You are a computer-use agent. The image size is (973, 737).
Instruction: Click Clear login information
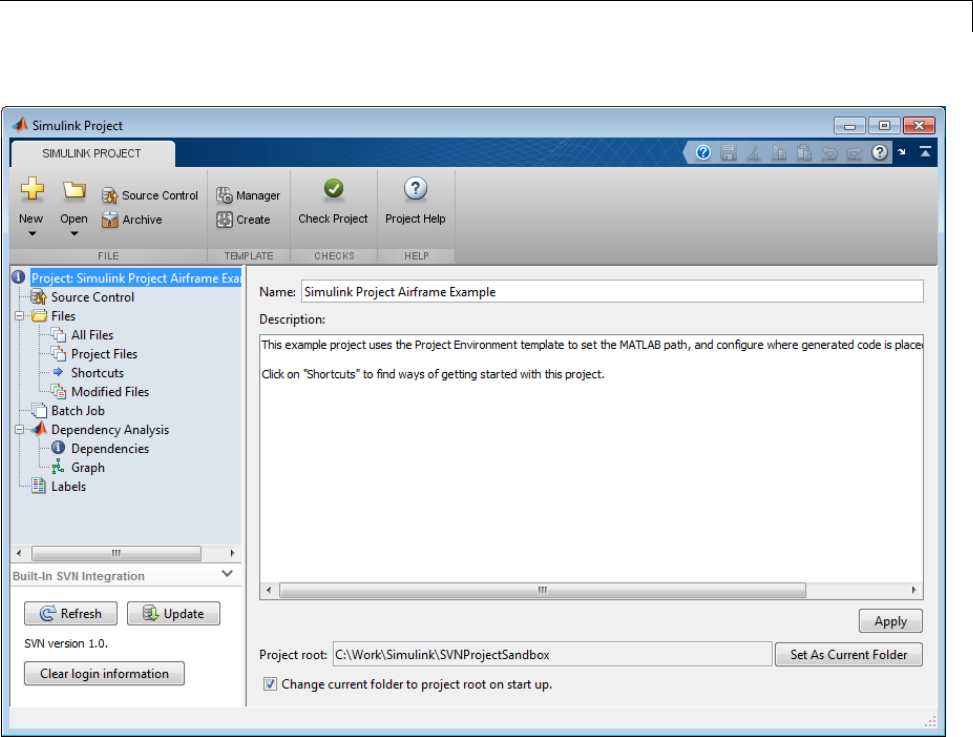[x=104, y=674]
